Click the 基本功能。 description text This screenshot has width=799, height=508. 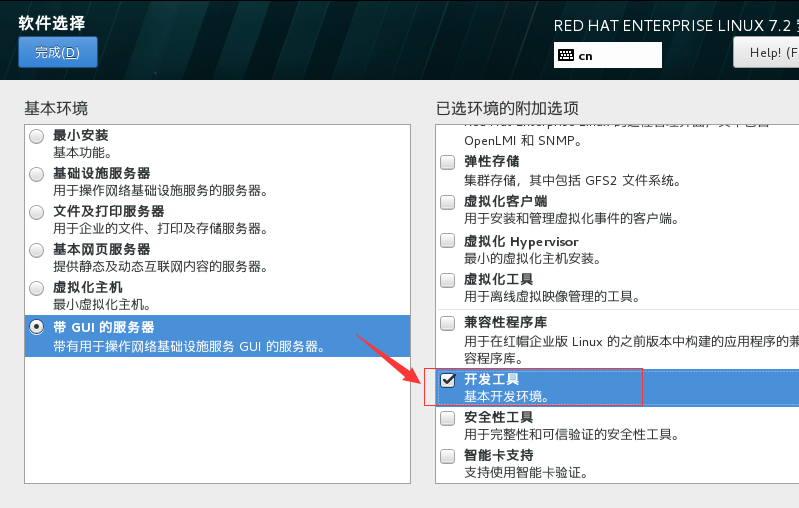83,152
